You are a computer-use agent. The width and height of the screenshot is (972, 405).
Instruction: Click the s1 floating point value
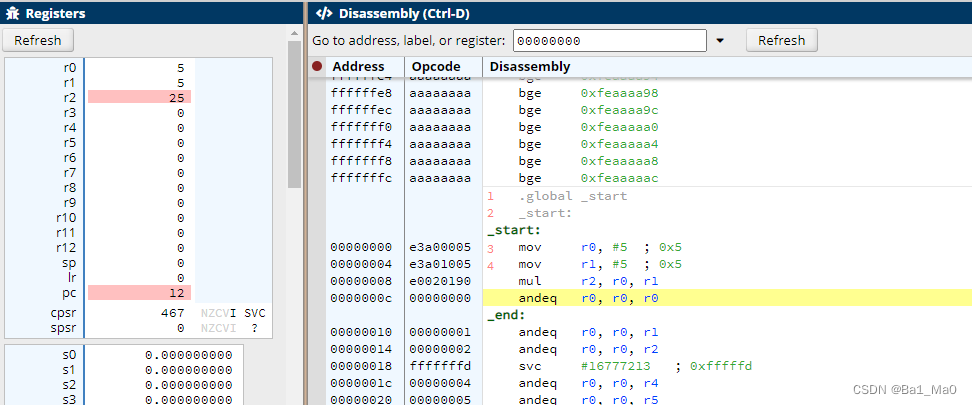tap(188, 370)
